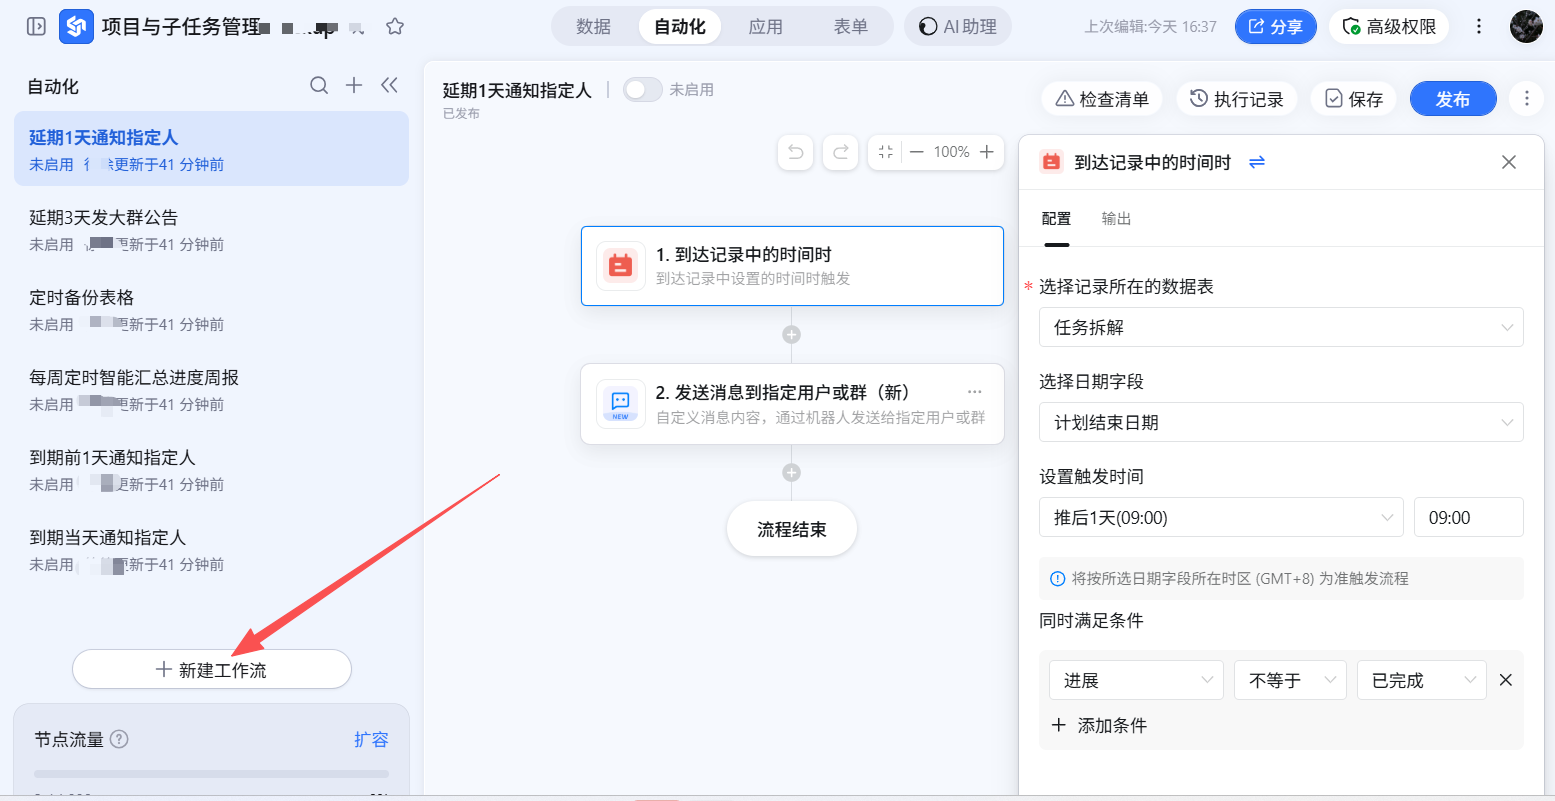Publish the workflow with 发布
This screenshot has width=1555, height=801.
coord(1453,99)
